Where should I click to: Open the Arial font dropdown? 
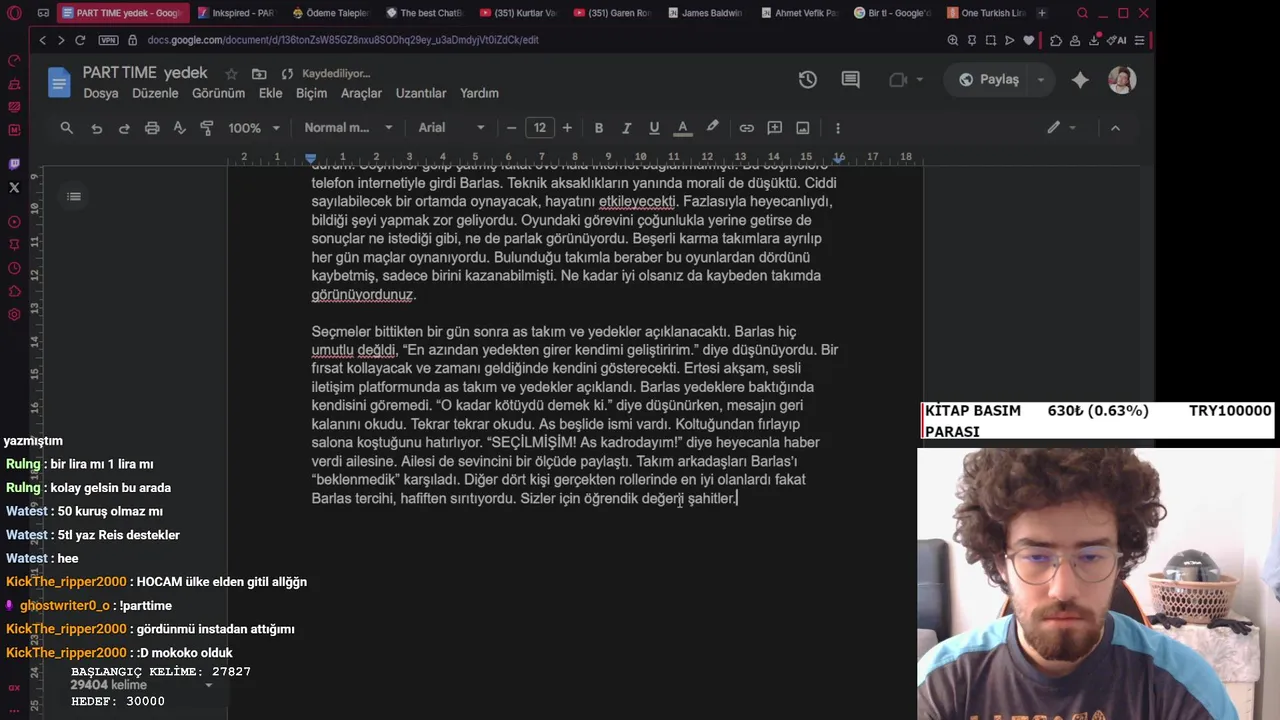451,128
